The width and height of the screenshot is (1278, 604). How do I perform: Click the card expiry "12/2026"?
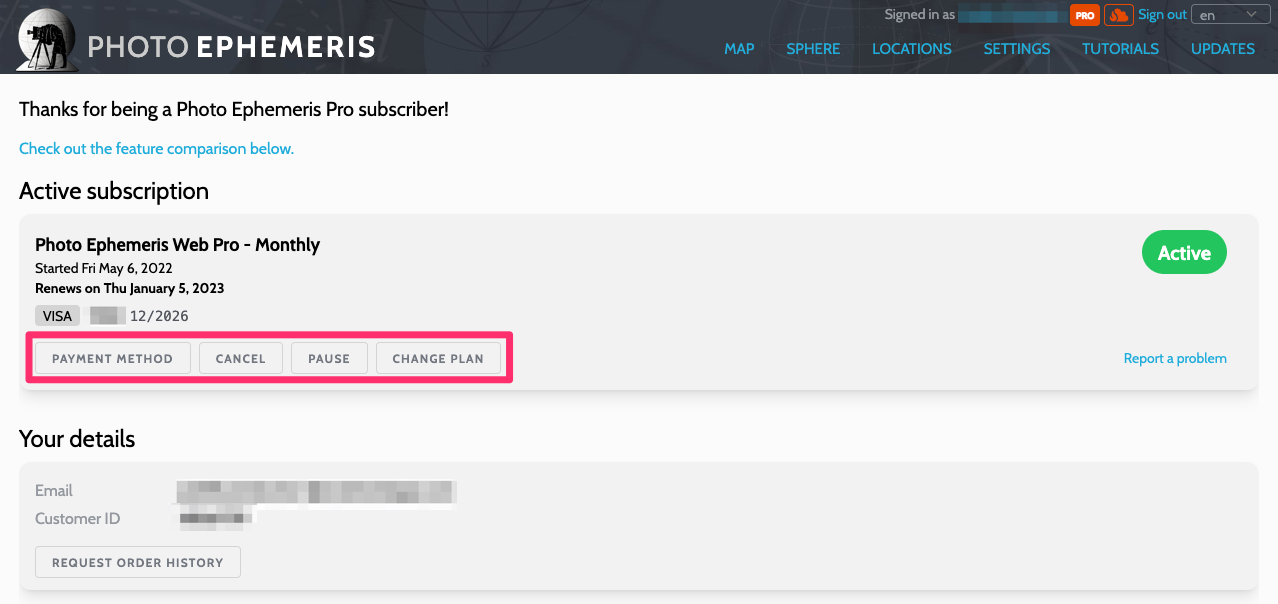pos(159,316)
